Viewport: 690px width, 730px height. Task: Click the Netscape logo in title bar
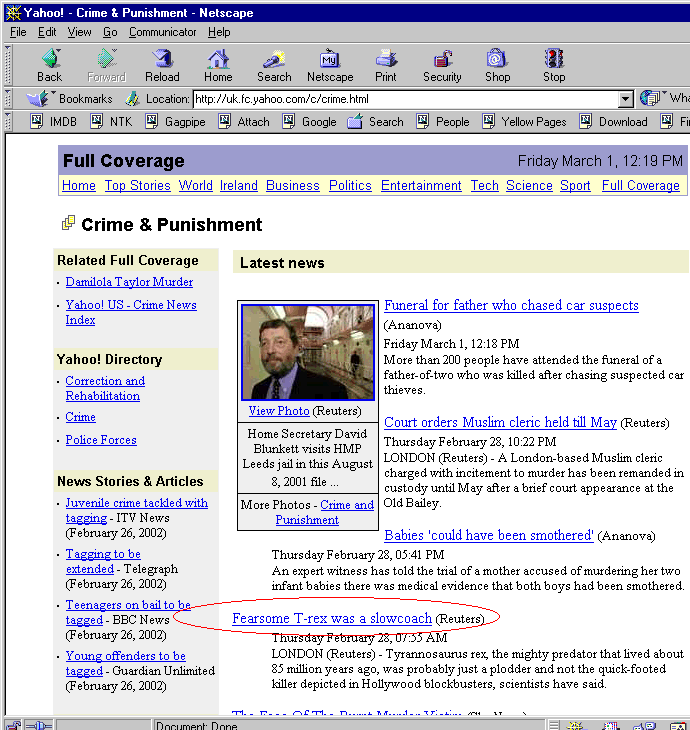click(x=13, y=13)
